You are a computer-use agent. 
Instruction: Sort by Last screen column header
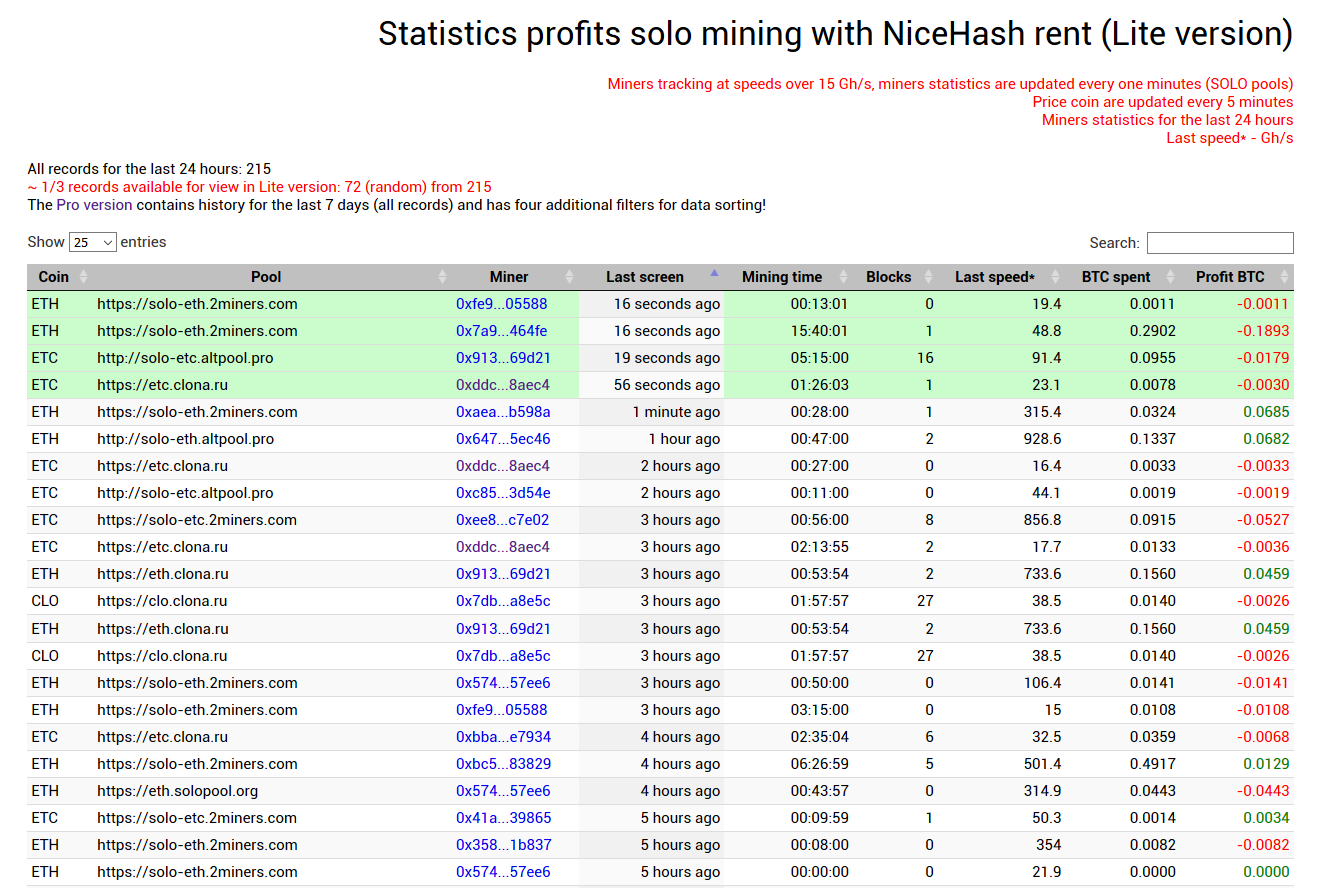(x=651, y=277)
